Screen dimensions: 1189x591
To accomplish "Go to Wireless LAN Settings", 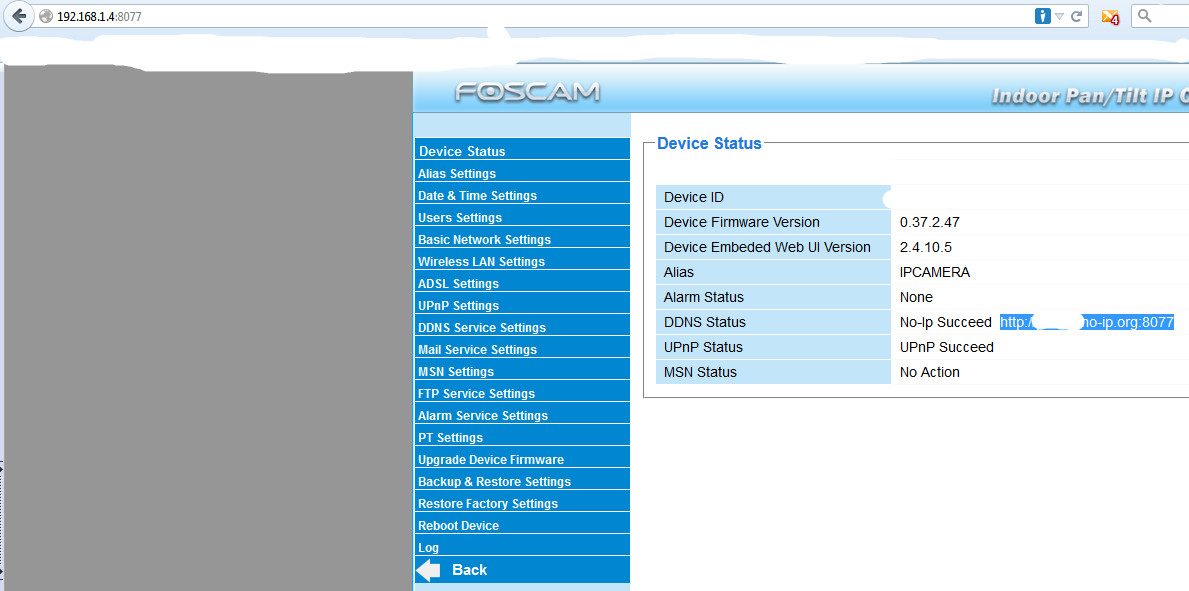I will click(481, 262).
